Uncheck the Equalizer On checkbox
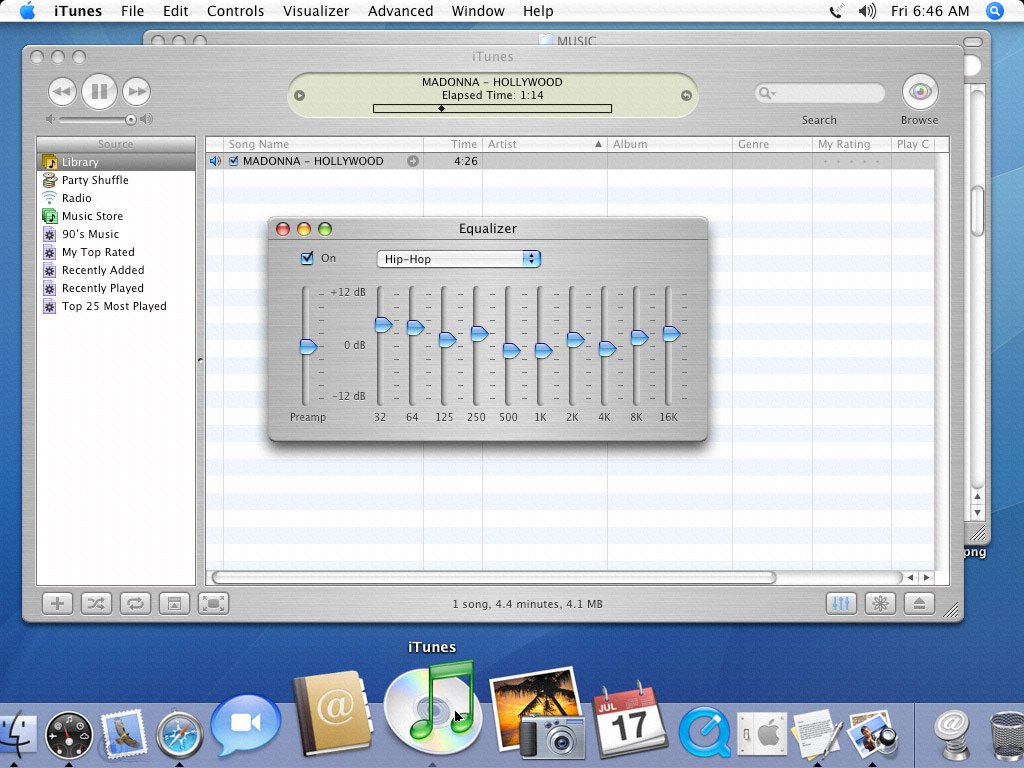Image resolution: width=1024 pixels, height=768 pixels. tap(307, 259)
